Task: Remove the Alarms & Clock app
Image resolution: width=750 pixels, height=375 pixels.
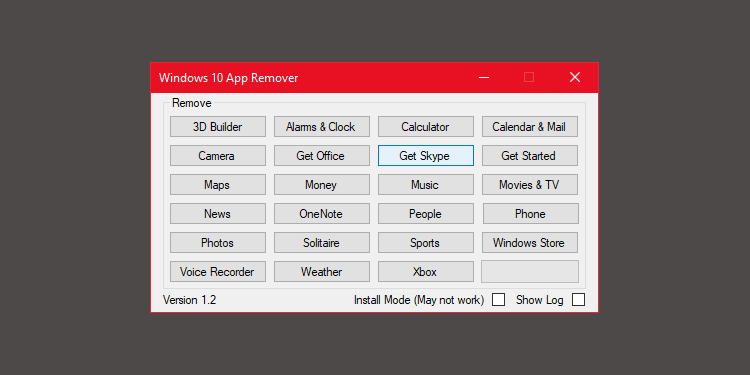Action: tap(322, 127)
